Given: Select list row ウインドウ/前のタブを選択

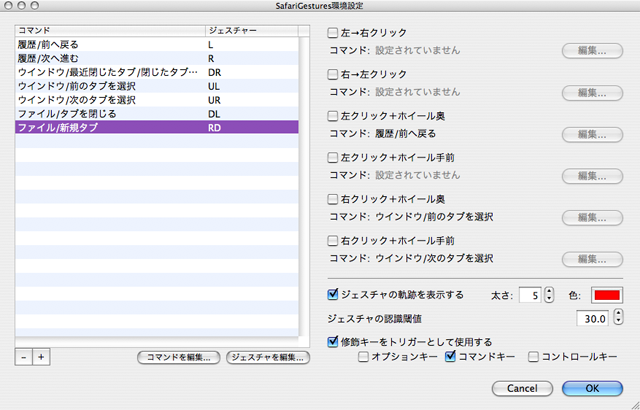Looking at the screenshot, I should 157,86.
